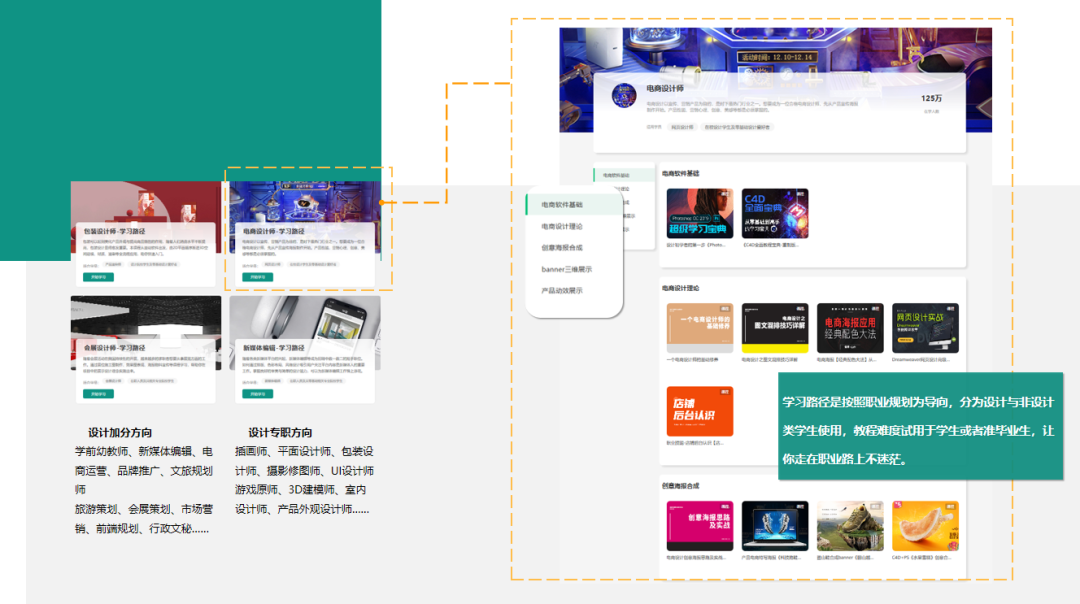This screenshot has width=1080, height=604.
Task: Open the pink 创意海报思路及实战 course thumbnail
Action: (700, 525)
